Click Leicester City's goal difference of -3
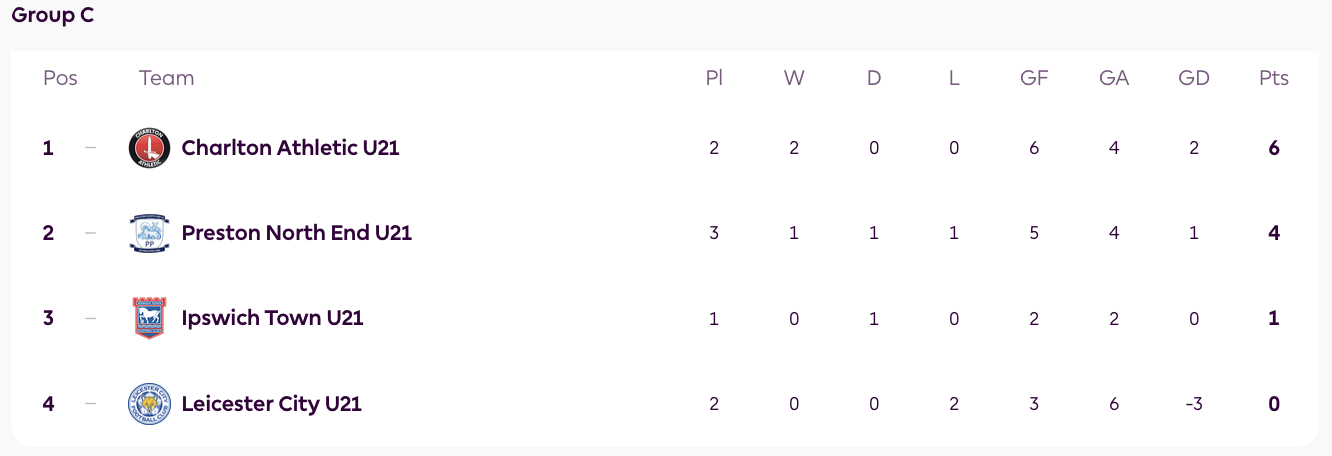 (x=1194, y=404)
